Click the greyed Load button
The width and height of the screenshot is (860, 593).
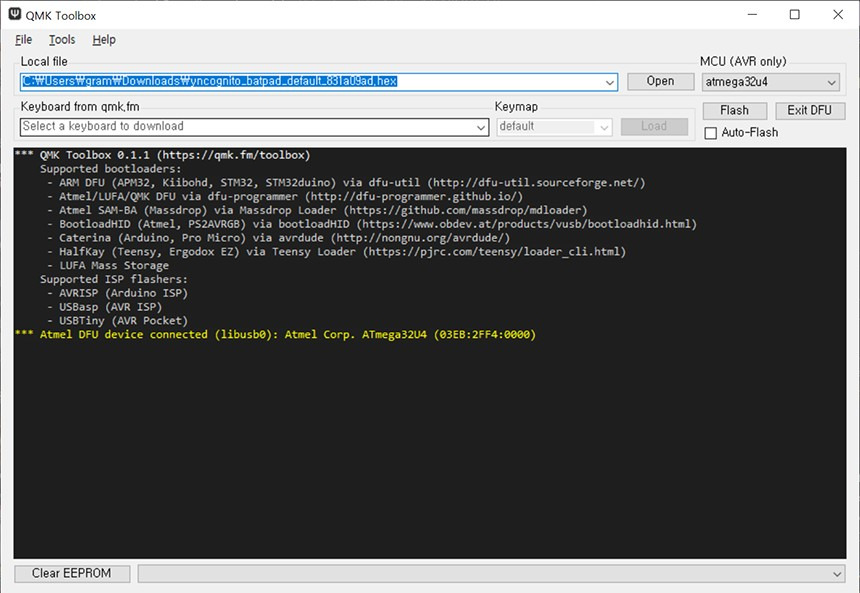click(x=654, y=126)
